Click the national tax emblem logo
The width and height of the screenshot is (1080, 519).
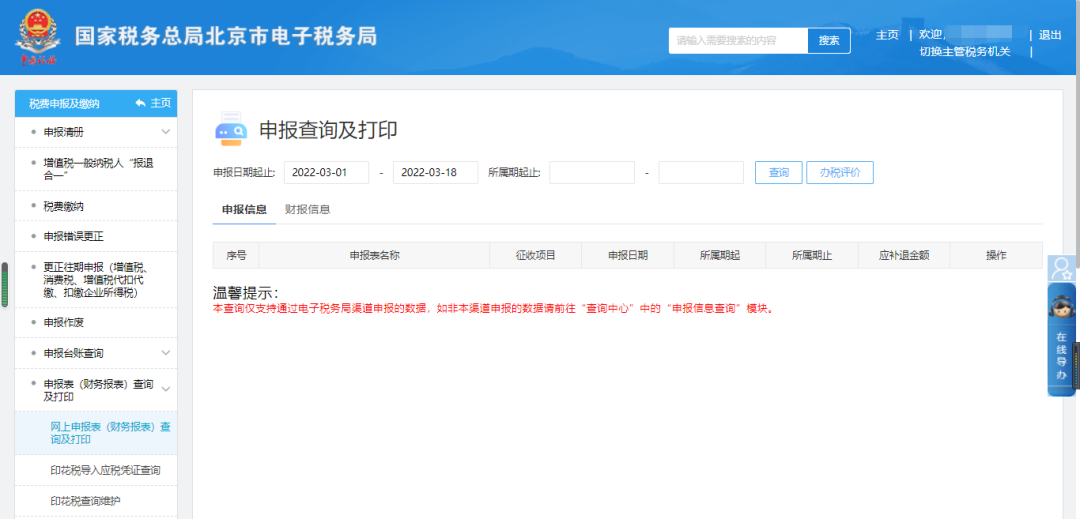36,36
